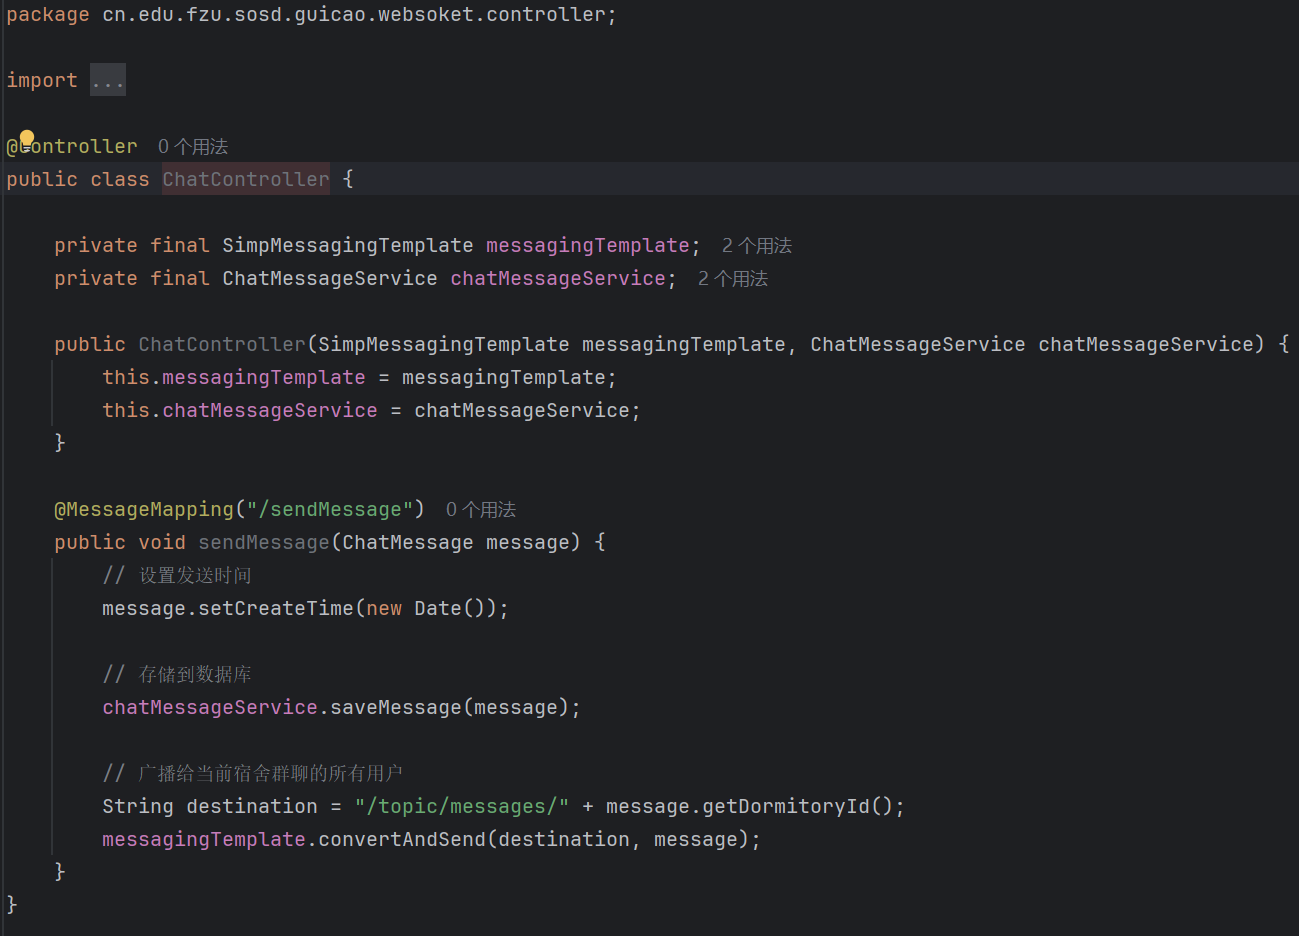The width and height of the screenshot is (1299, 936).
Task: Click the yellow lightbulb quick-fix icon
Action: pos(27,138)
